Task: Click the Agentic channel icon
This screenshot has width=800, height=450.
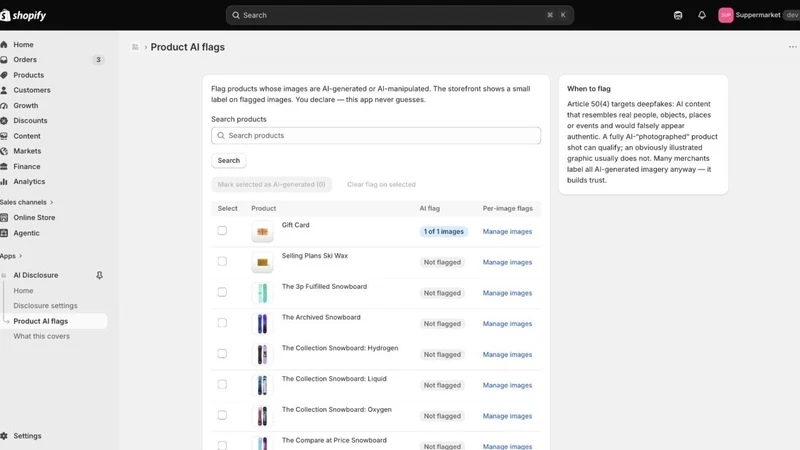Action: click(4, 233)
